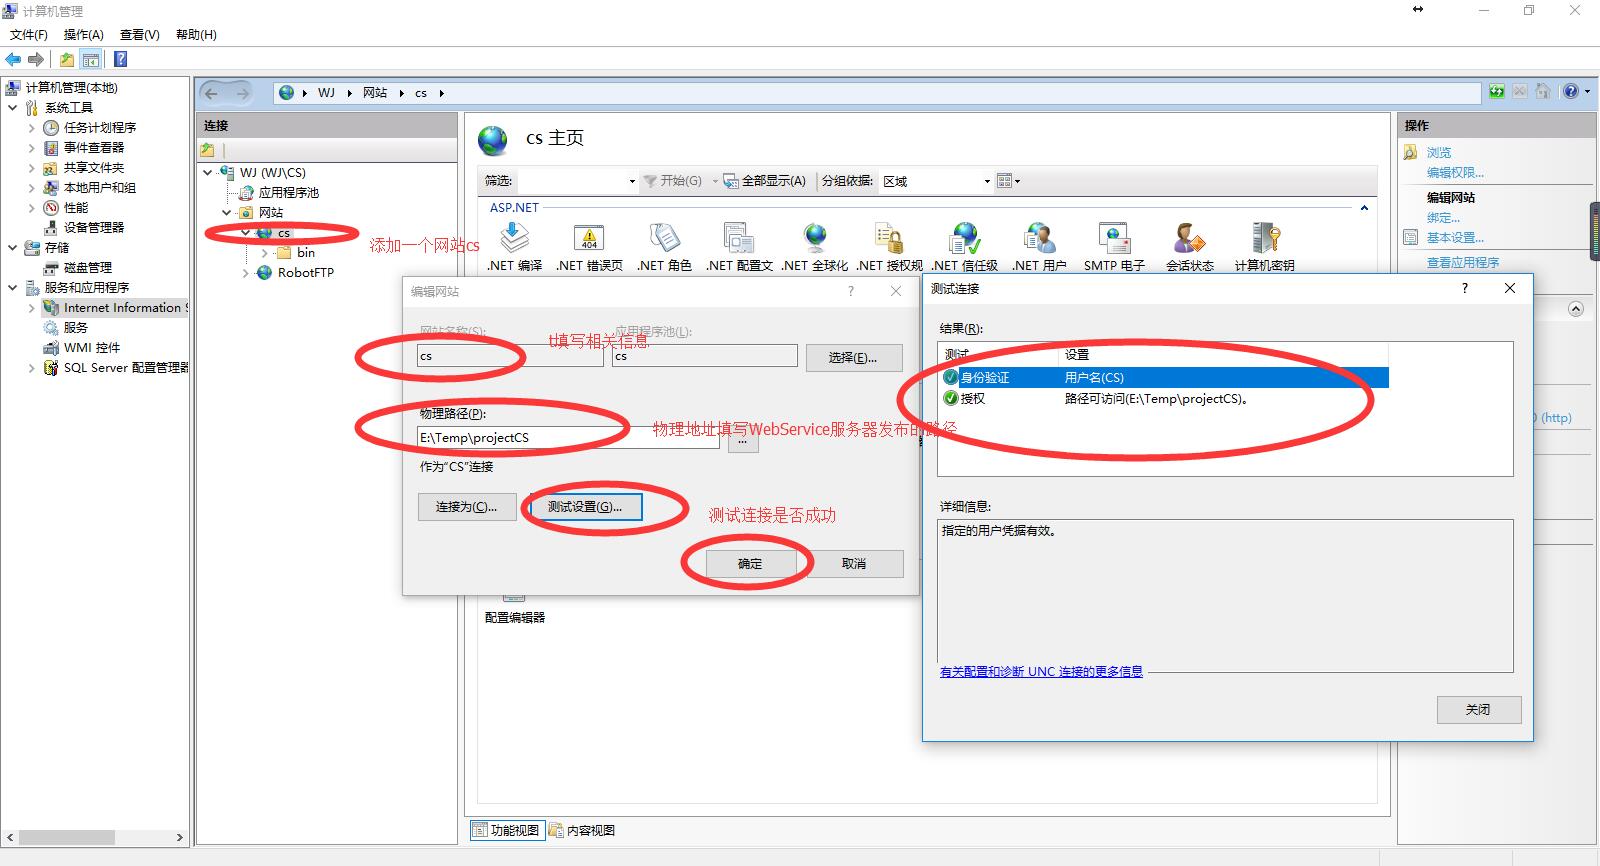This screenshot has width=1600, height=866.
Task: Click 关闭 in the 测试连接 dialog
Action: click(x=1479, y=709)
